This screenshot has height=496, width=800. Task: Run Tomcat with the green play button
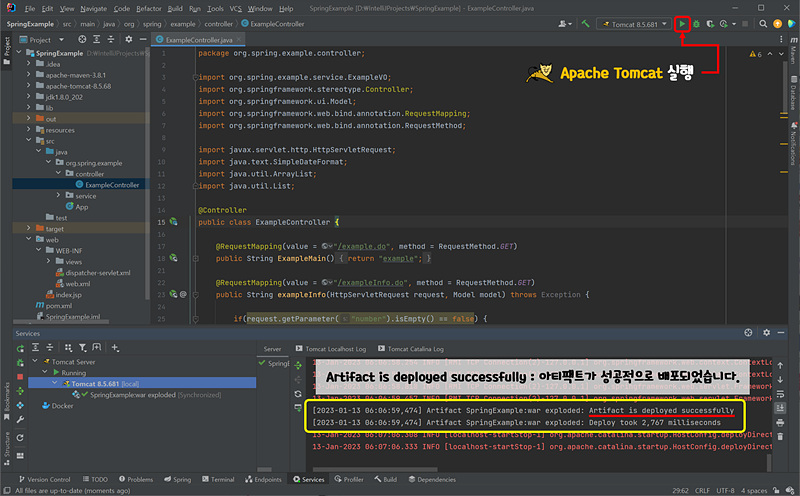click(682, 24)
